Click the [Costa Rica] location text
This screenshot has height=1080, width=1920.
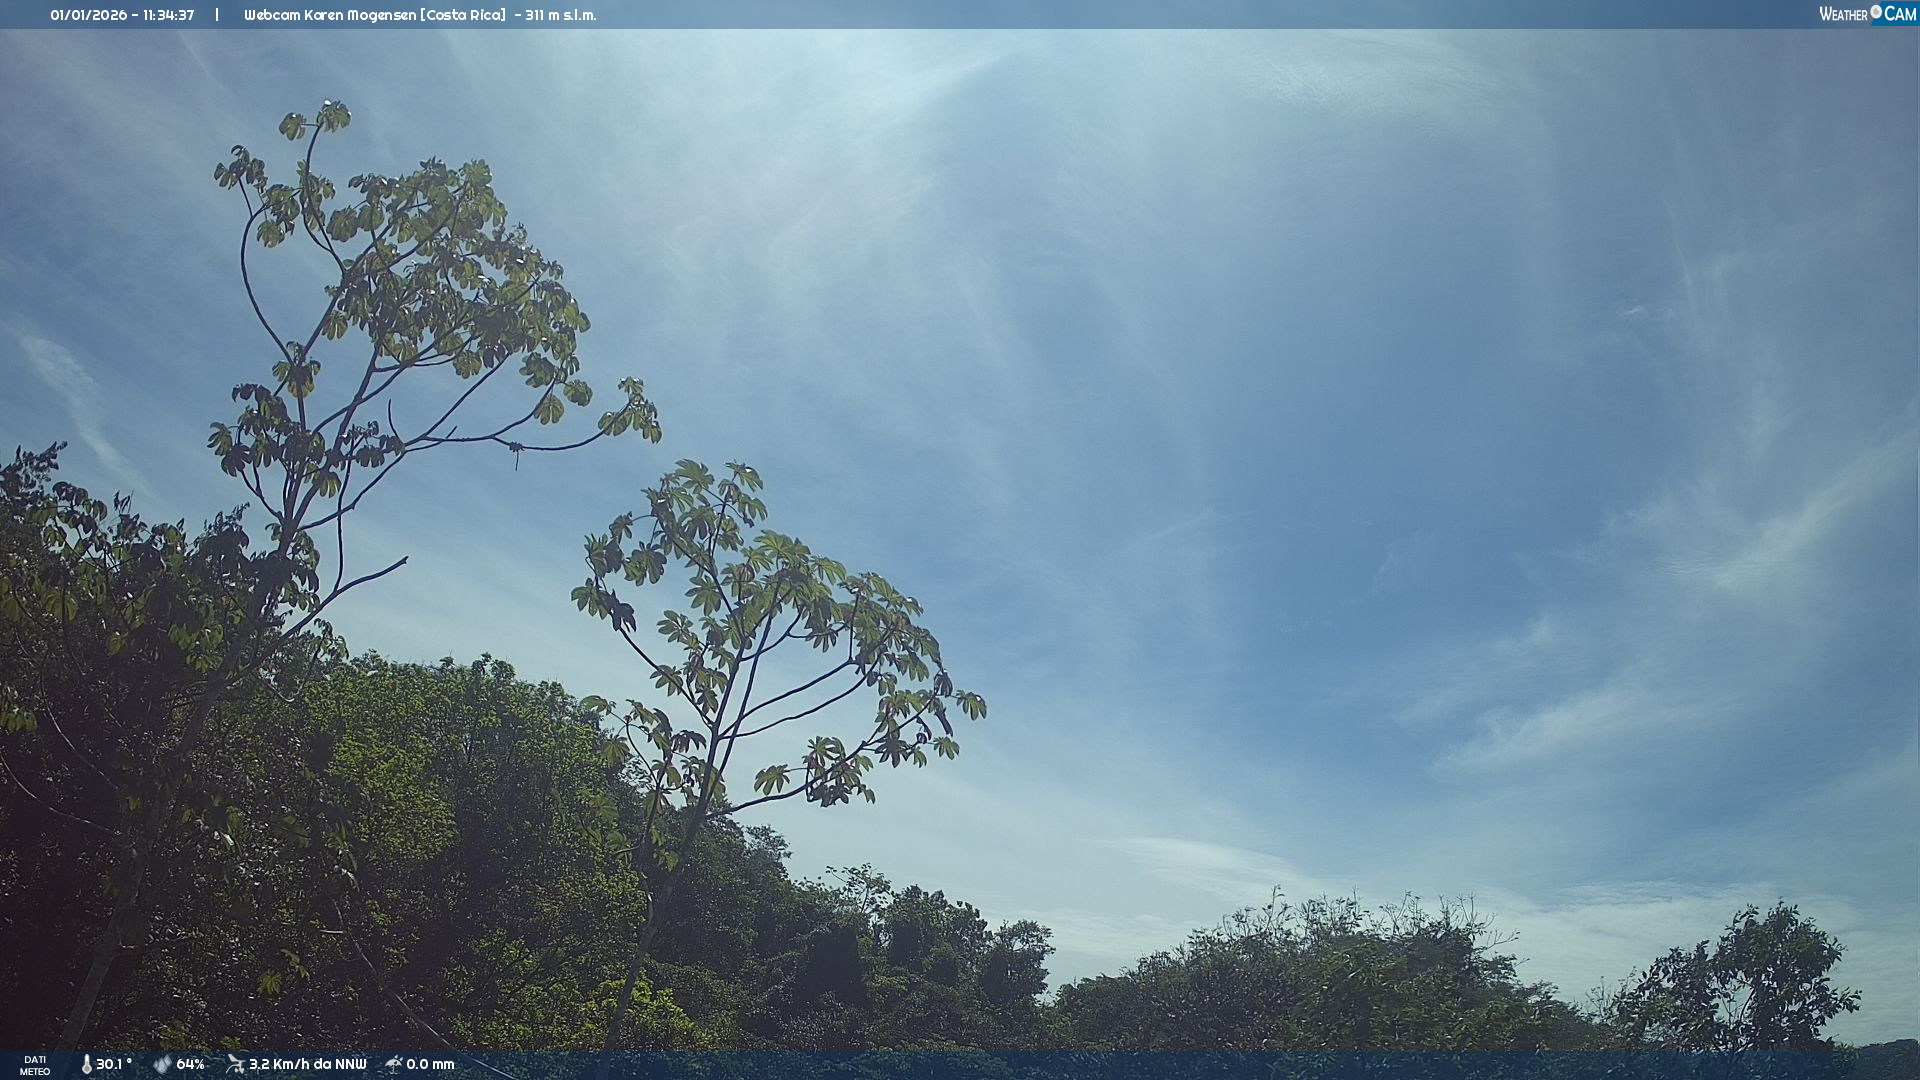coord(462,15)
